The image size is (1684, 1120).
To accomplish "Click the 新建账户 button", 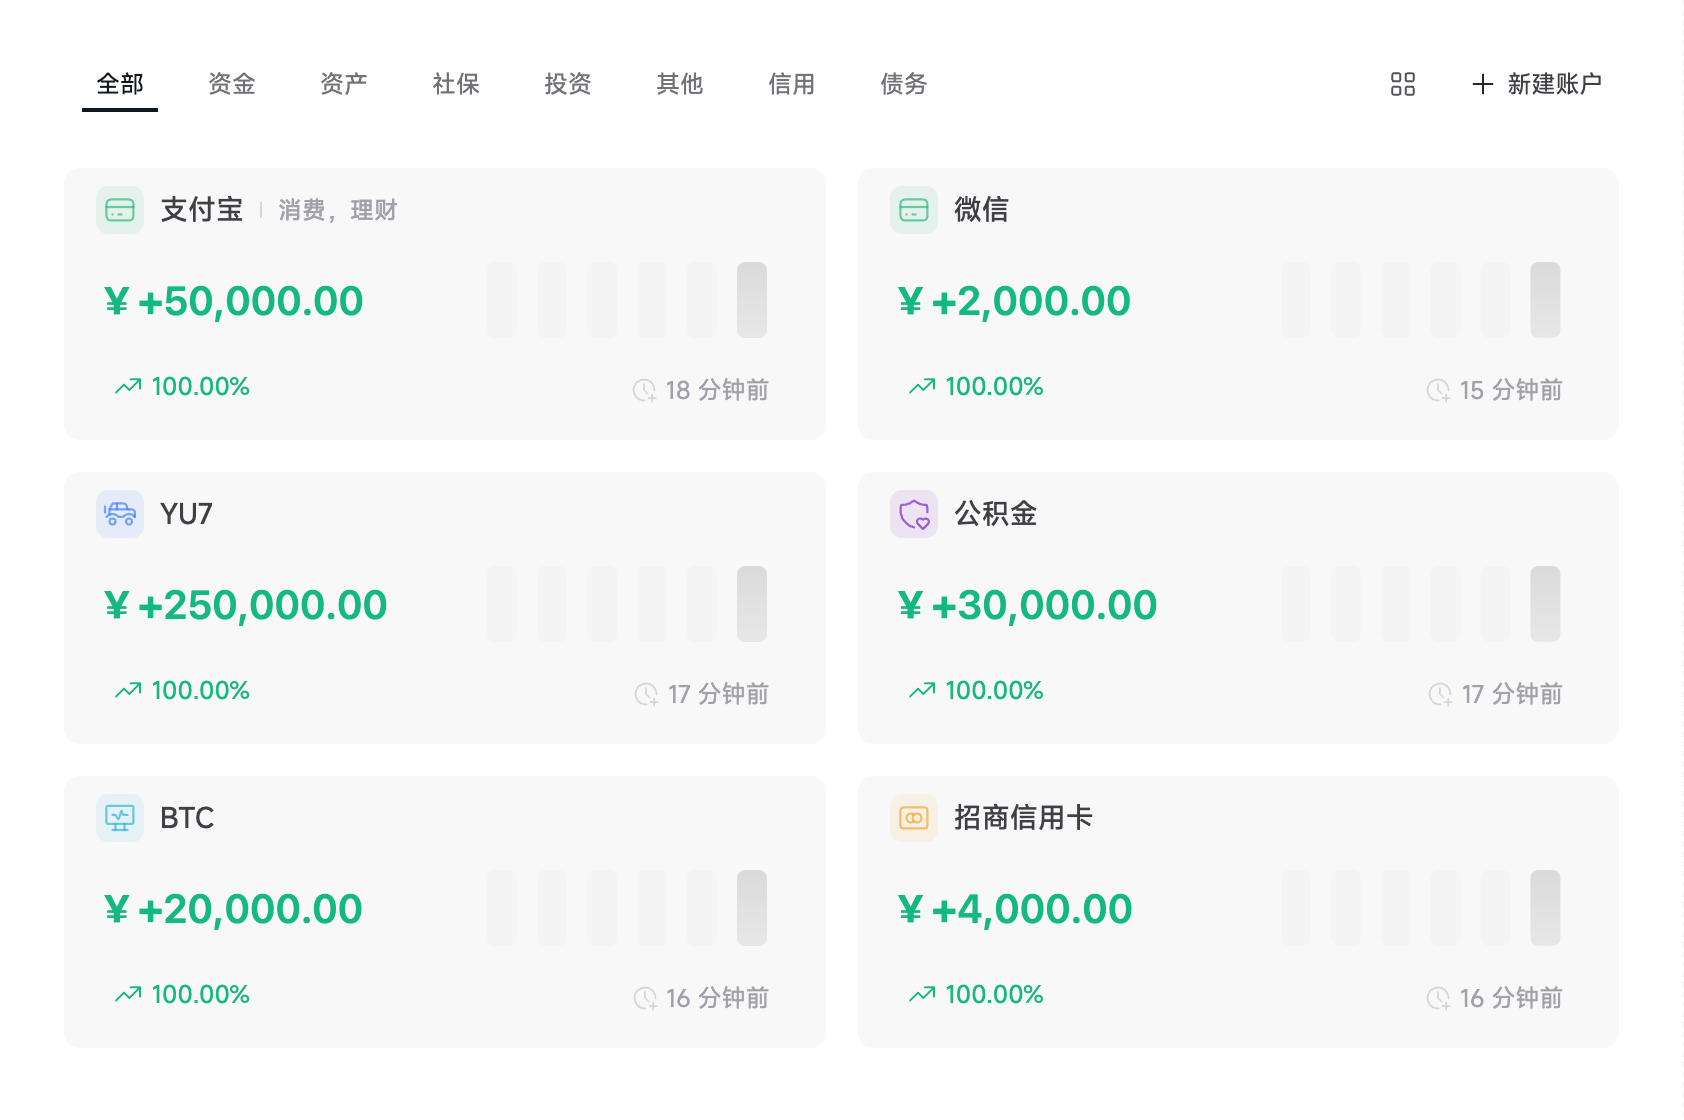I will (1537, 84).
